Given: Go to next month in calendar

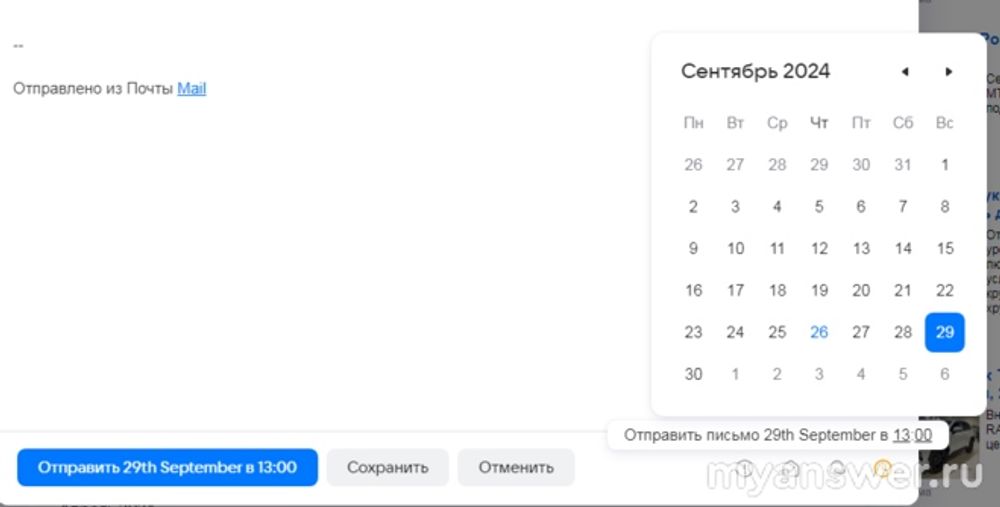Looking at the screenshot, I should pos(948,72).
